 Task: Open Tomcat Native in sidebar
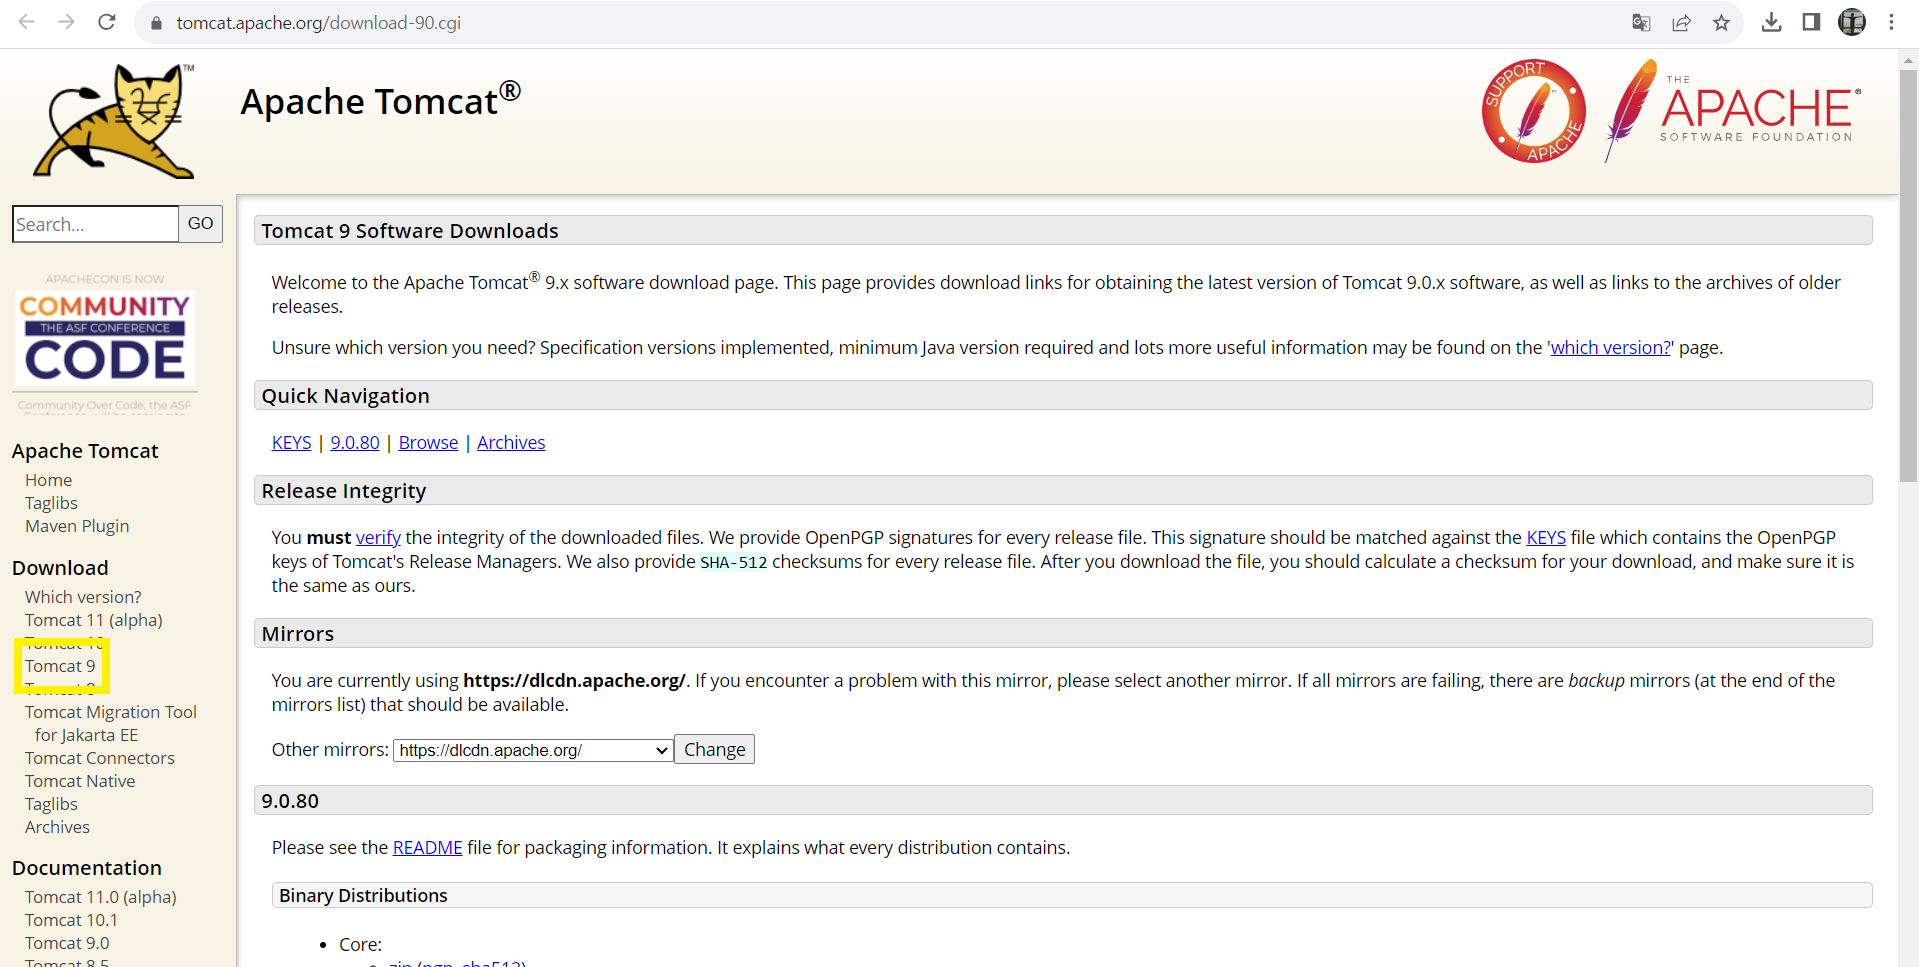coord(80,781)
